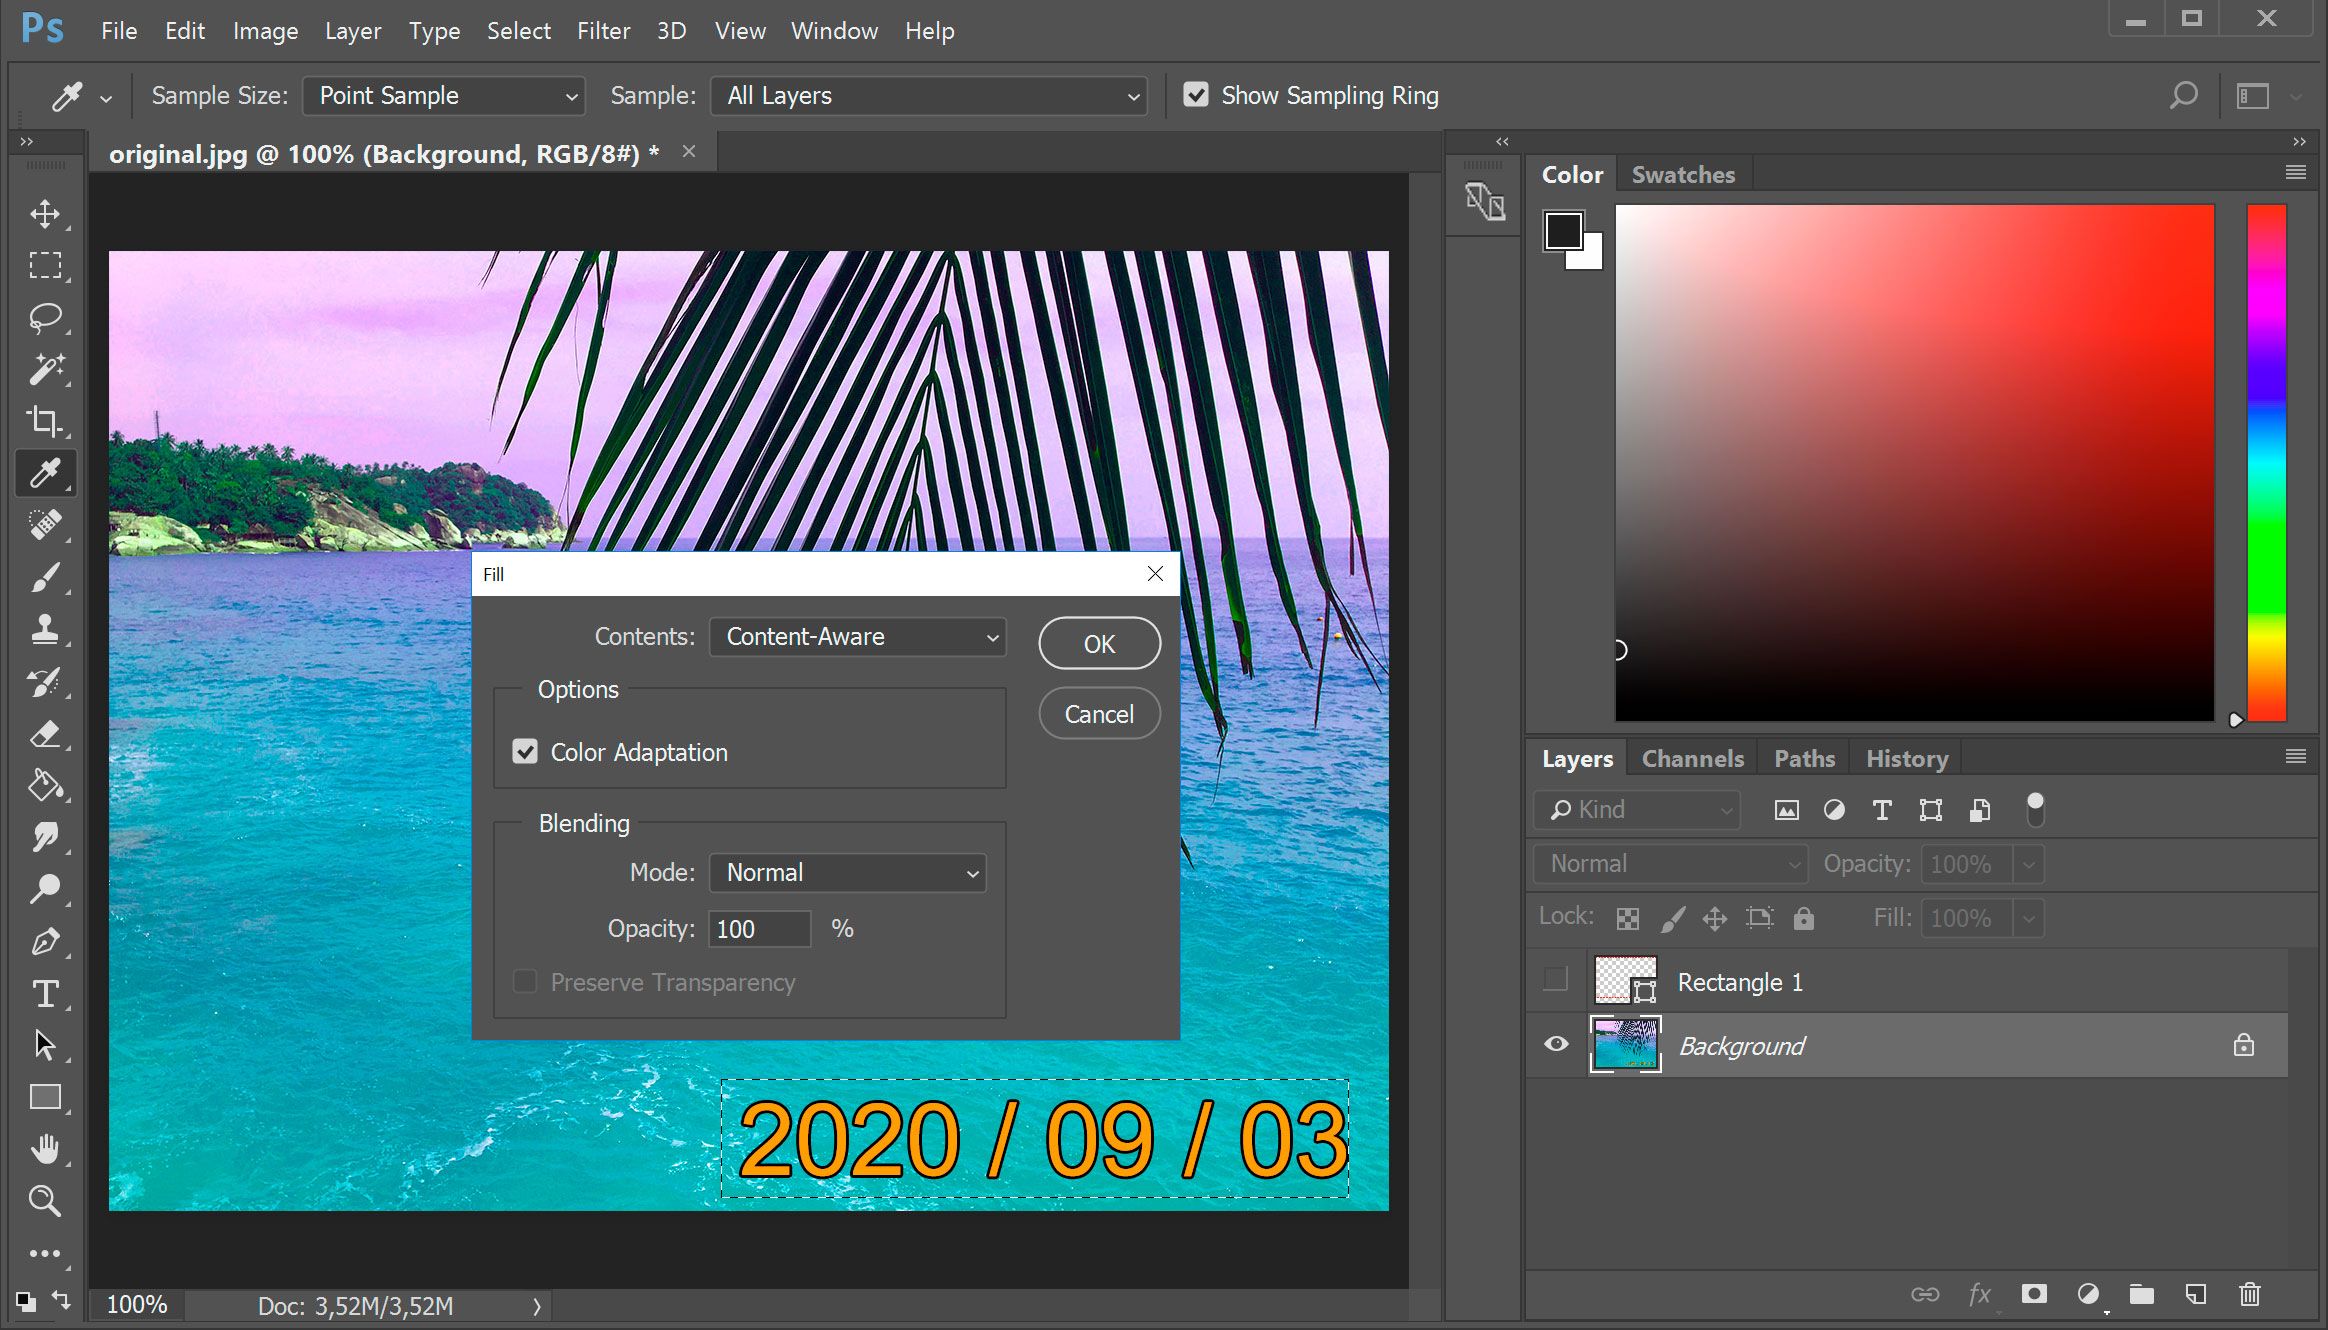Image resolution: width=2328 pixels, height=1330 pixels.
Task: Expand Sample dropdown to All Layers
Action: (927, 94)
